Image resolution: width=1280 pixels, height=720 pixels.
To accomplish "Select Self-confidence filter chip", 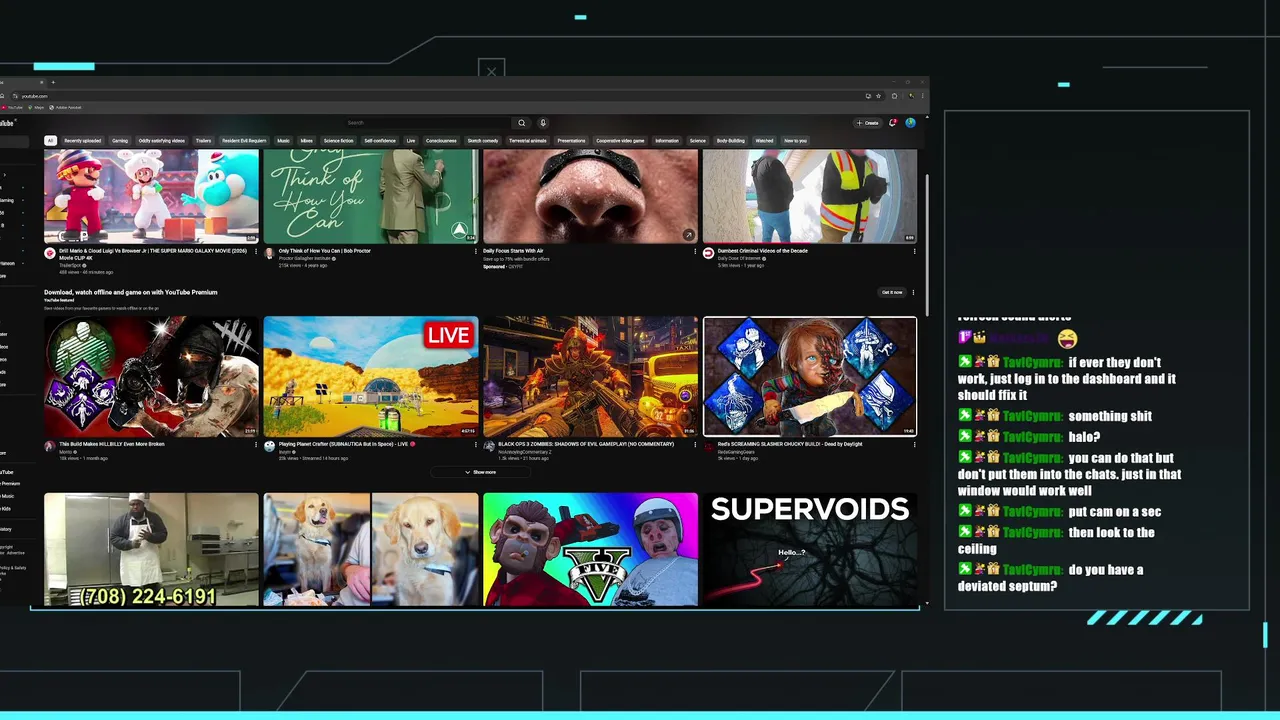I will [380, 141].
